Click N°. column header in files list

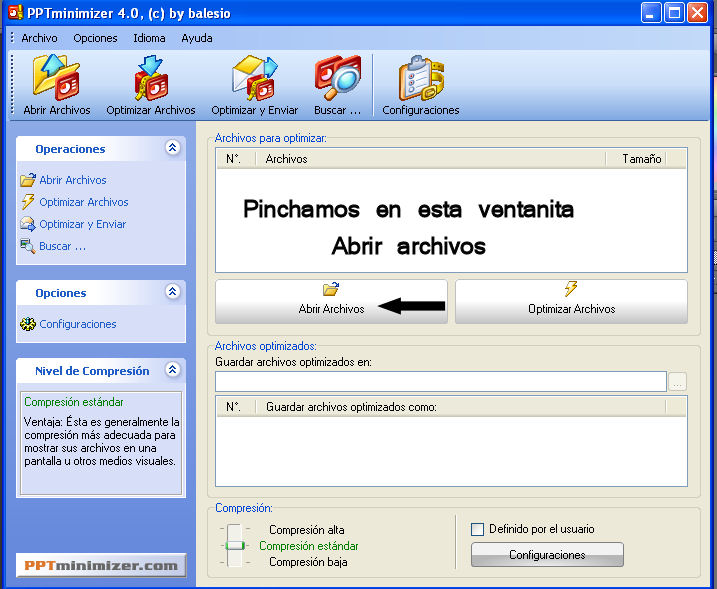[x=235, y=159]
